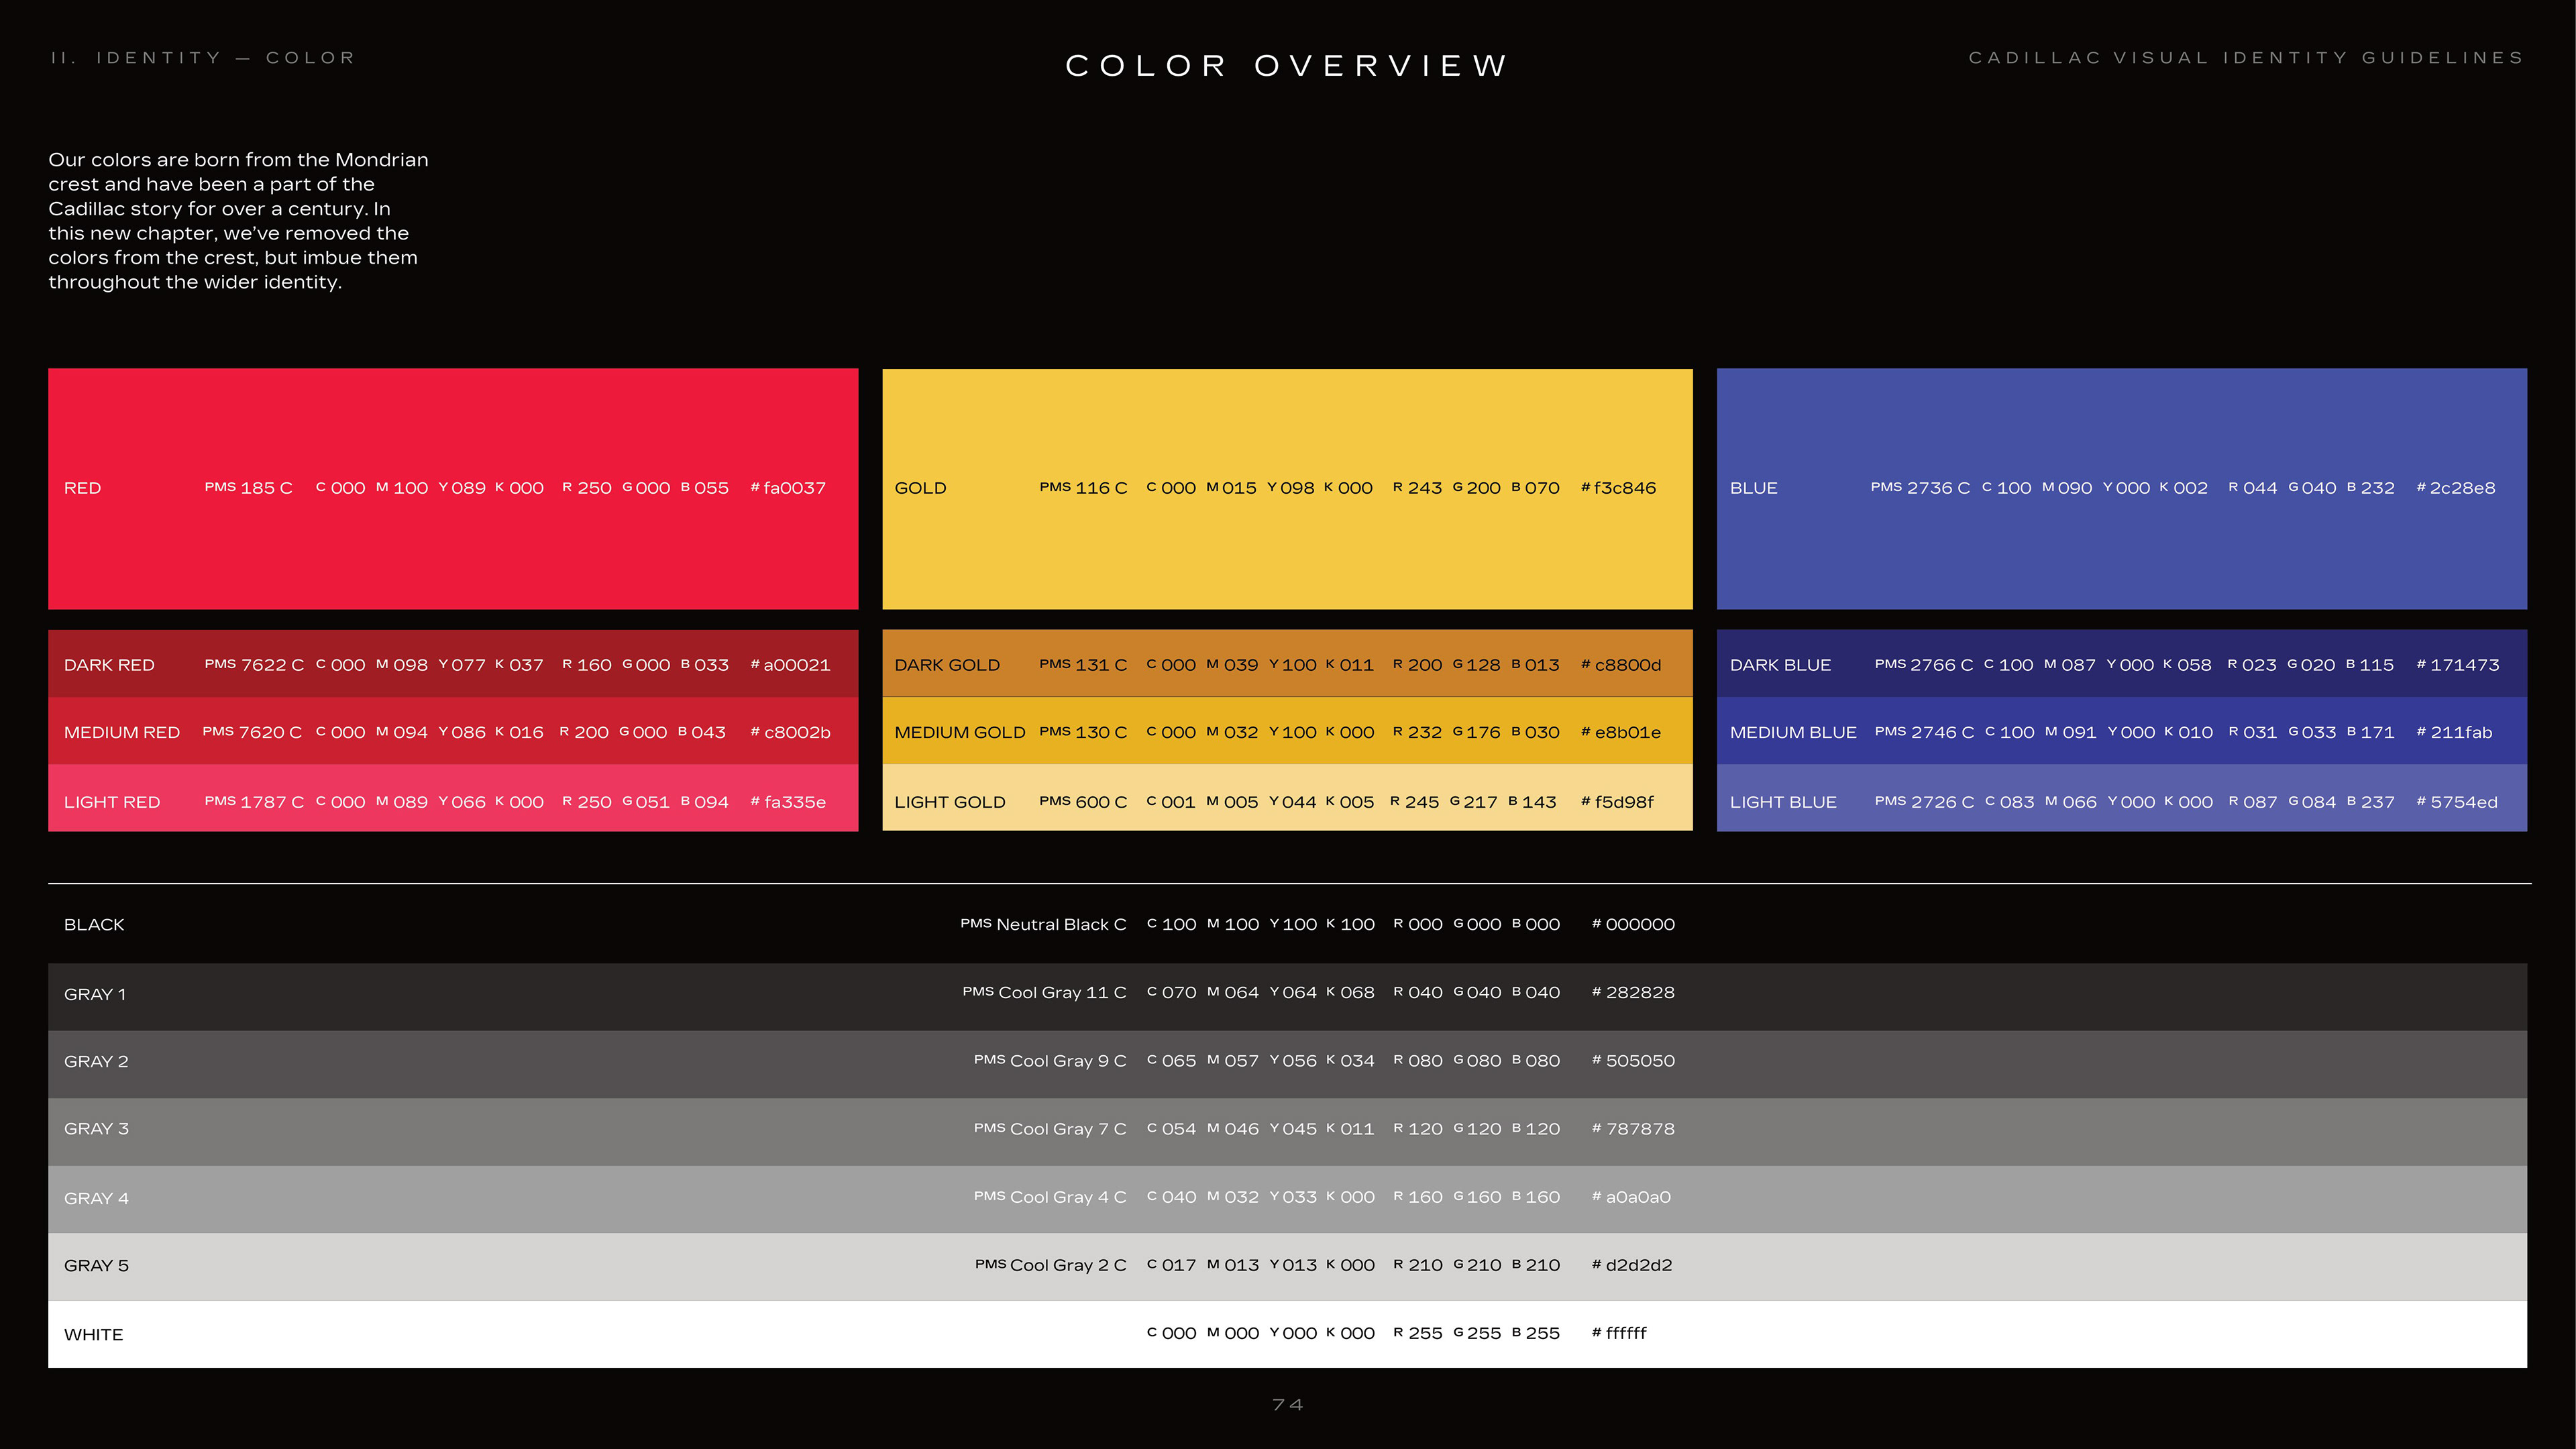Click the hex value #fa0037

coord(788,488)
